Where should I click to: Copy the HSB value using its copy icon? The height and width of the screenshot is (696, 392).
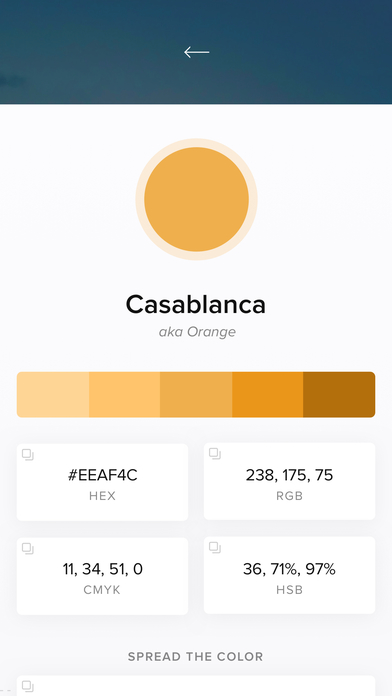(x=215, y=548)
